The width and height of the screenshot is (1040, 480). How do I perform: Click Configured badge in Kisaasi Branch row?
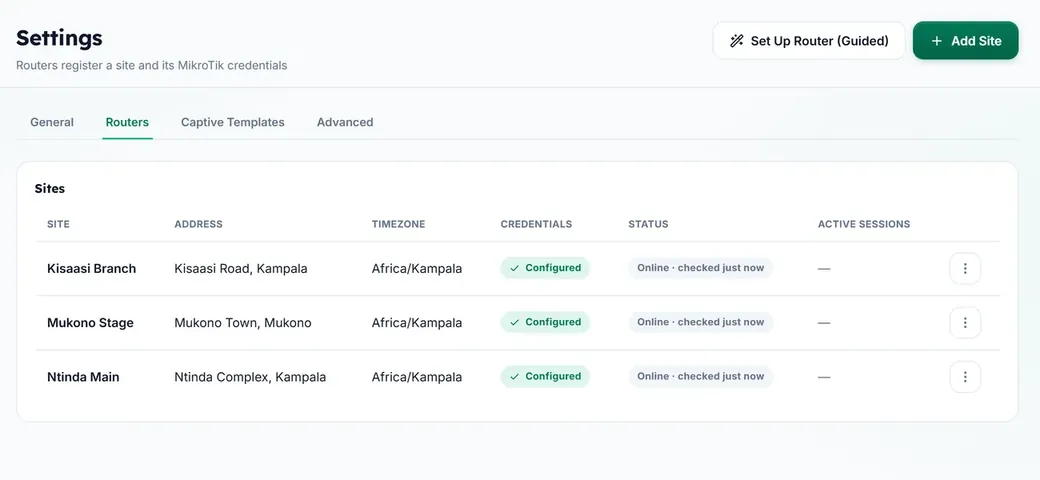[x=545, y=268]
